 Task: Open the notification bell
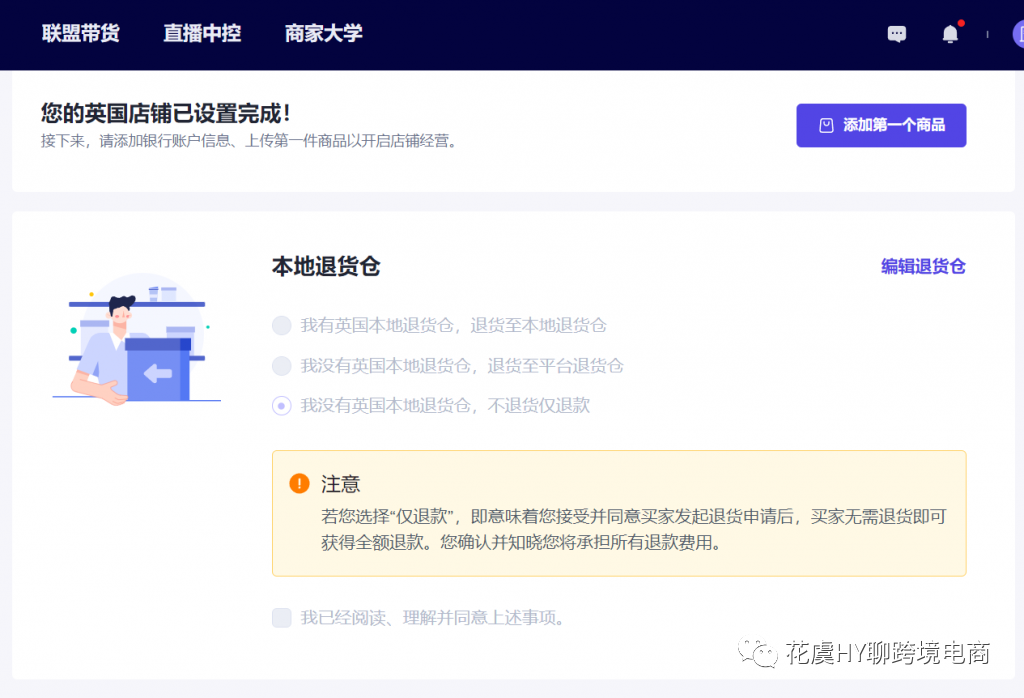[950, 34]
